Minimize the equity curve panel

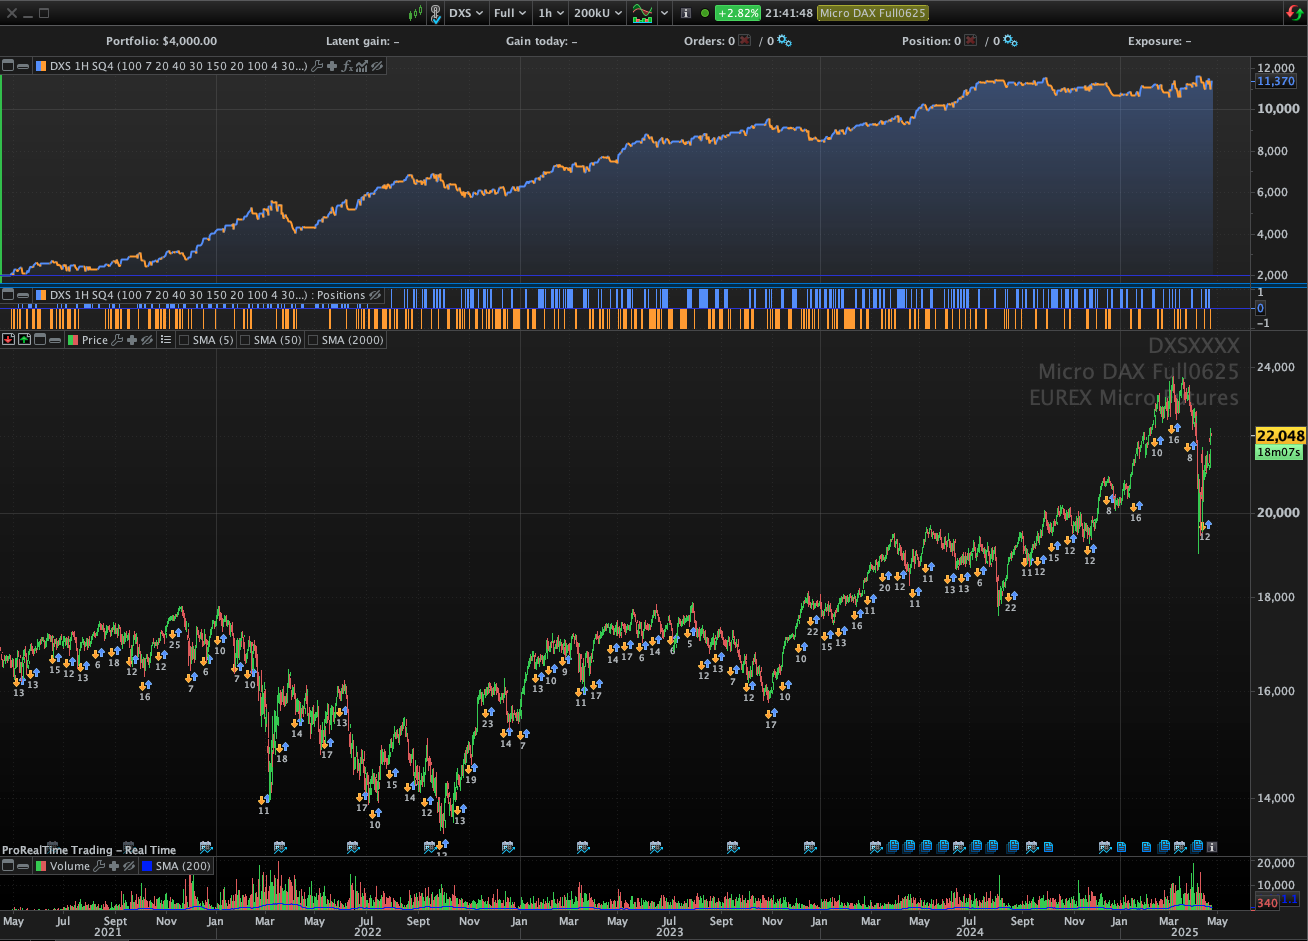pyautogui.click(x=23, y=66)
